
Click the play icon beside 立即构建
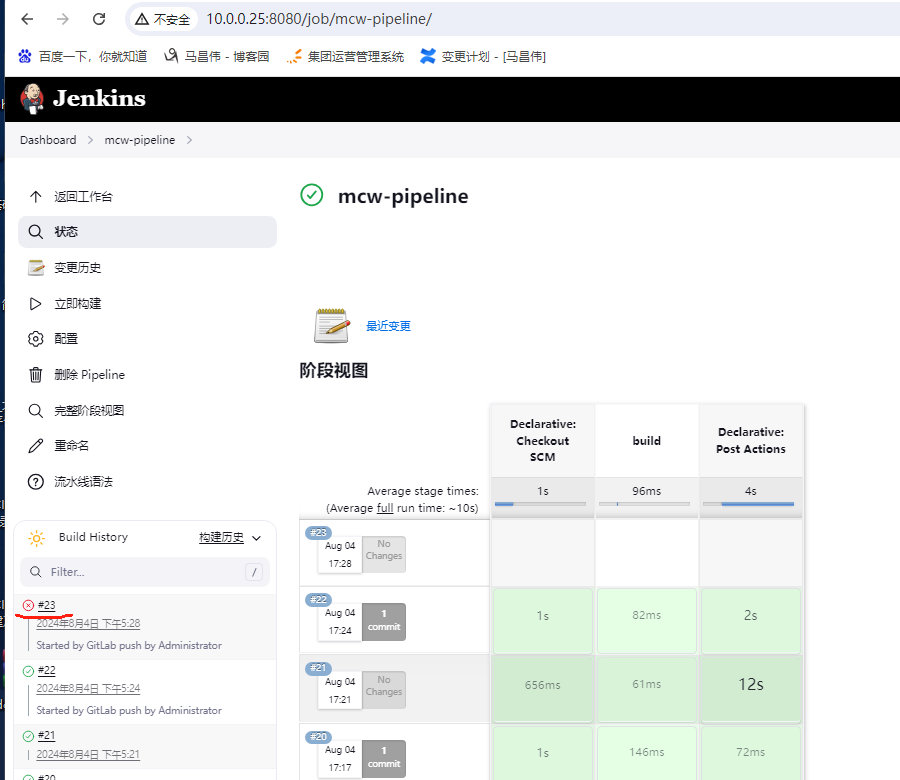pyautogui.click(x=36, y=304)
